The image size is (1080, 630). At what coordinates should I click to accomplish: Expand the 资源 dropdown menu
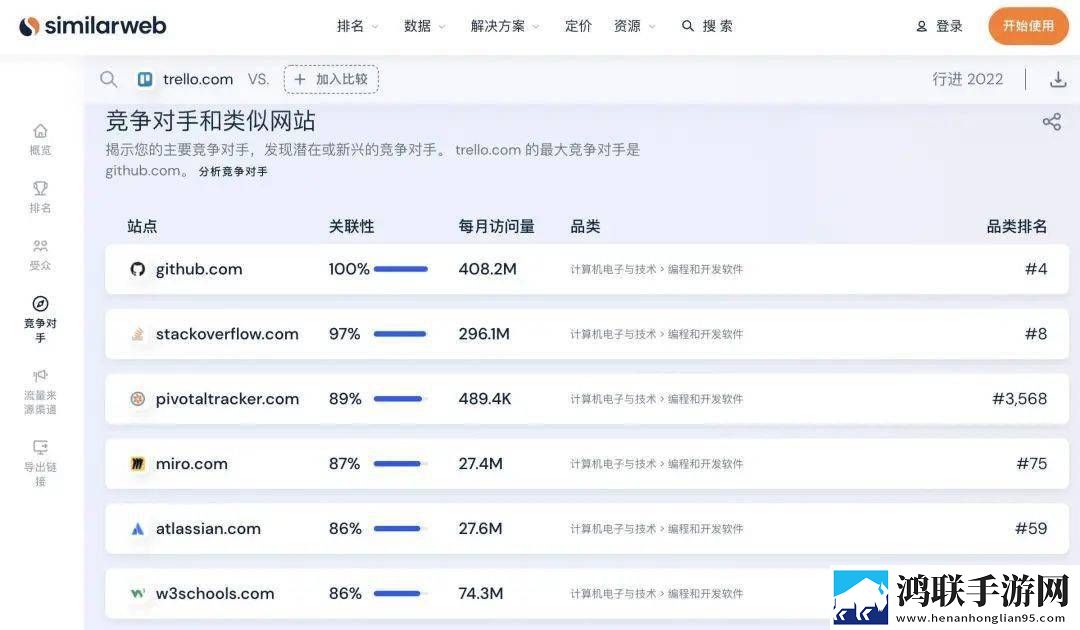[x=634, y=26]
